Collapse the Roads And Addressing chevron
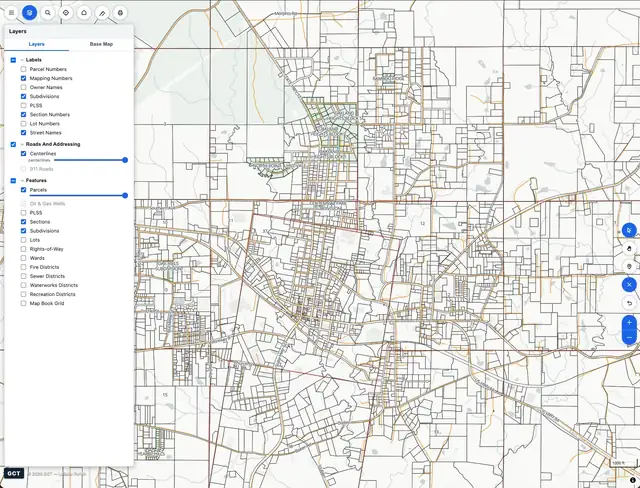 coord(22,144)
